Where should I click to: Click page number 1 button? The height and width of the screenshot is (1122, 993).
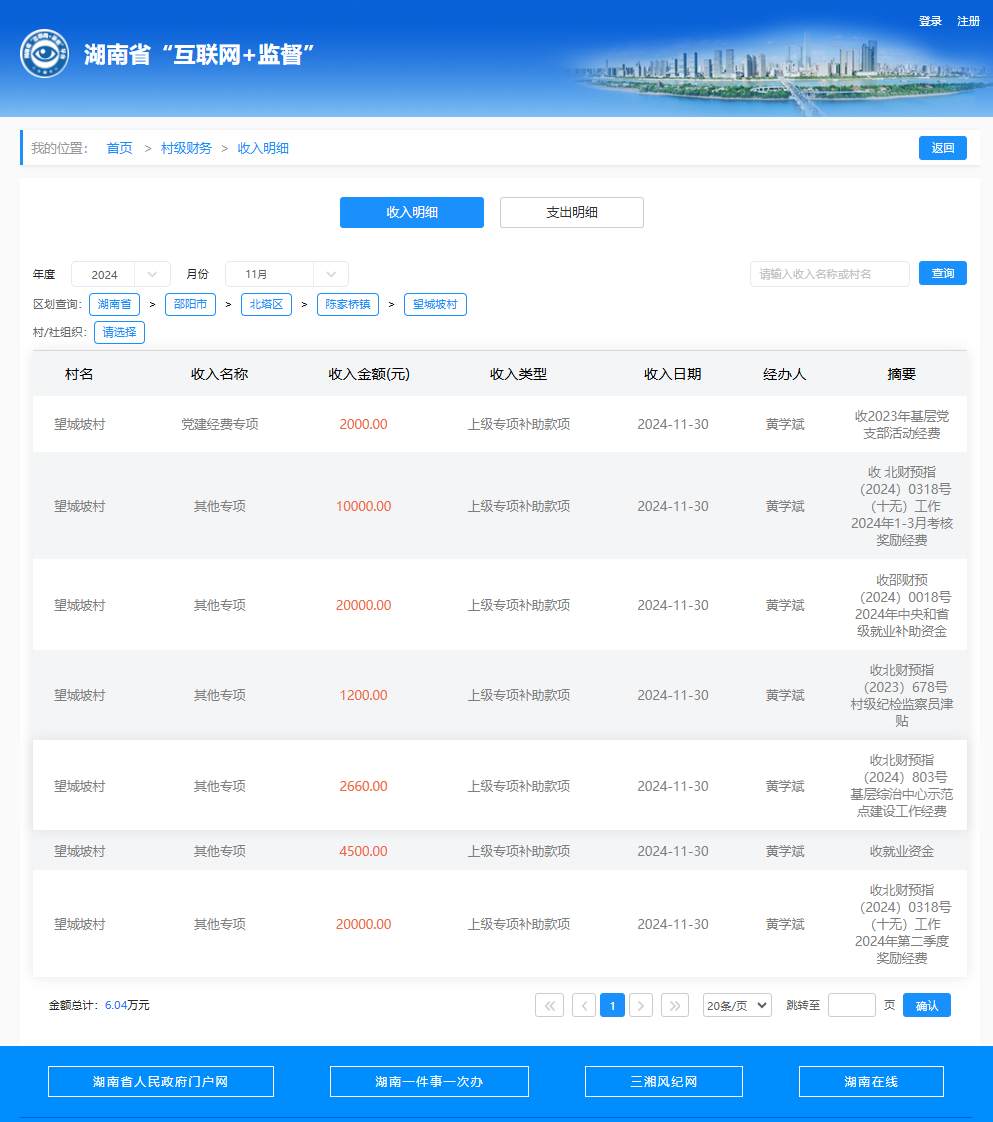pos(612,1005)
